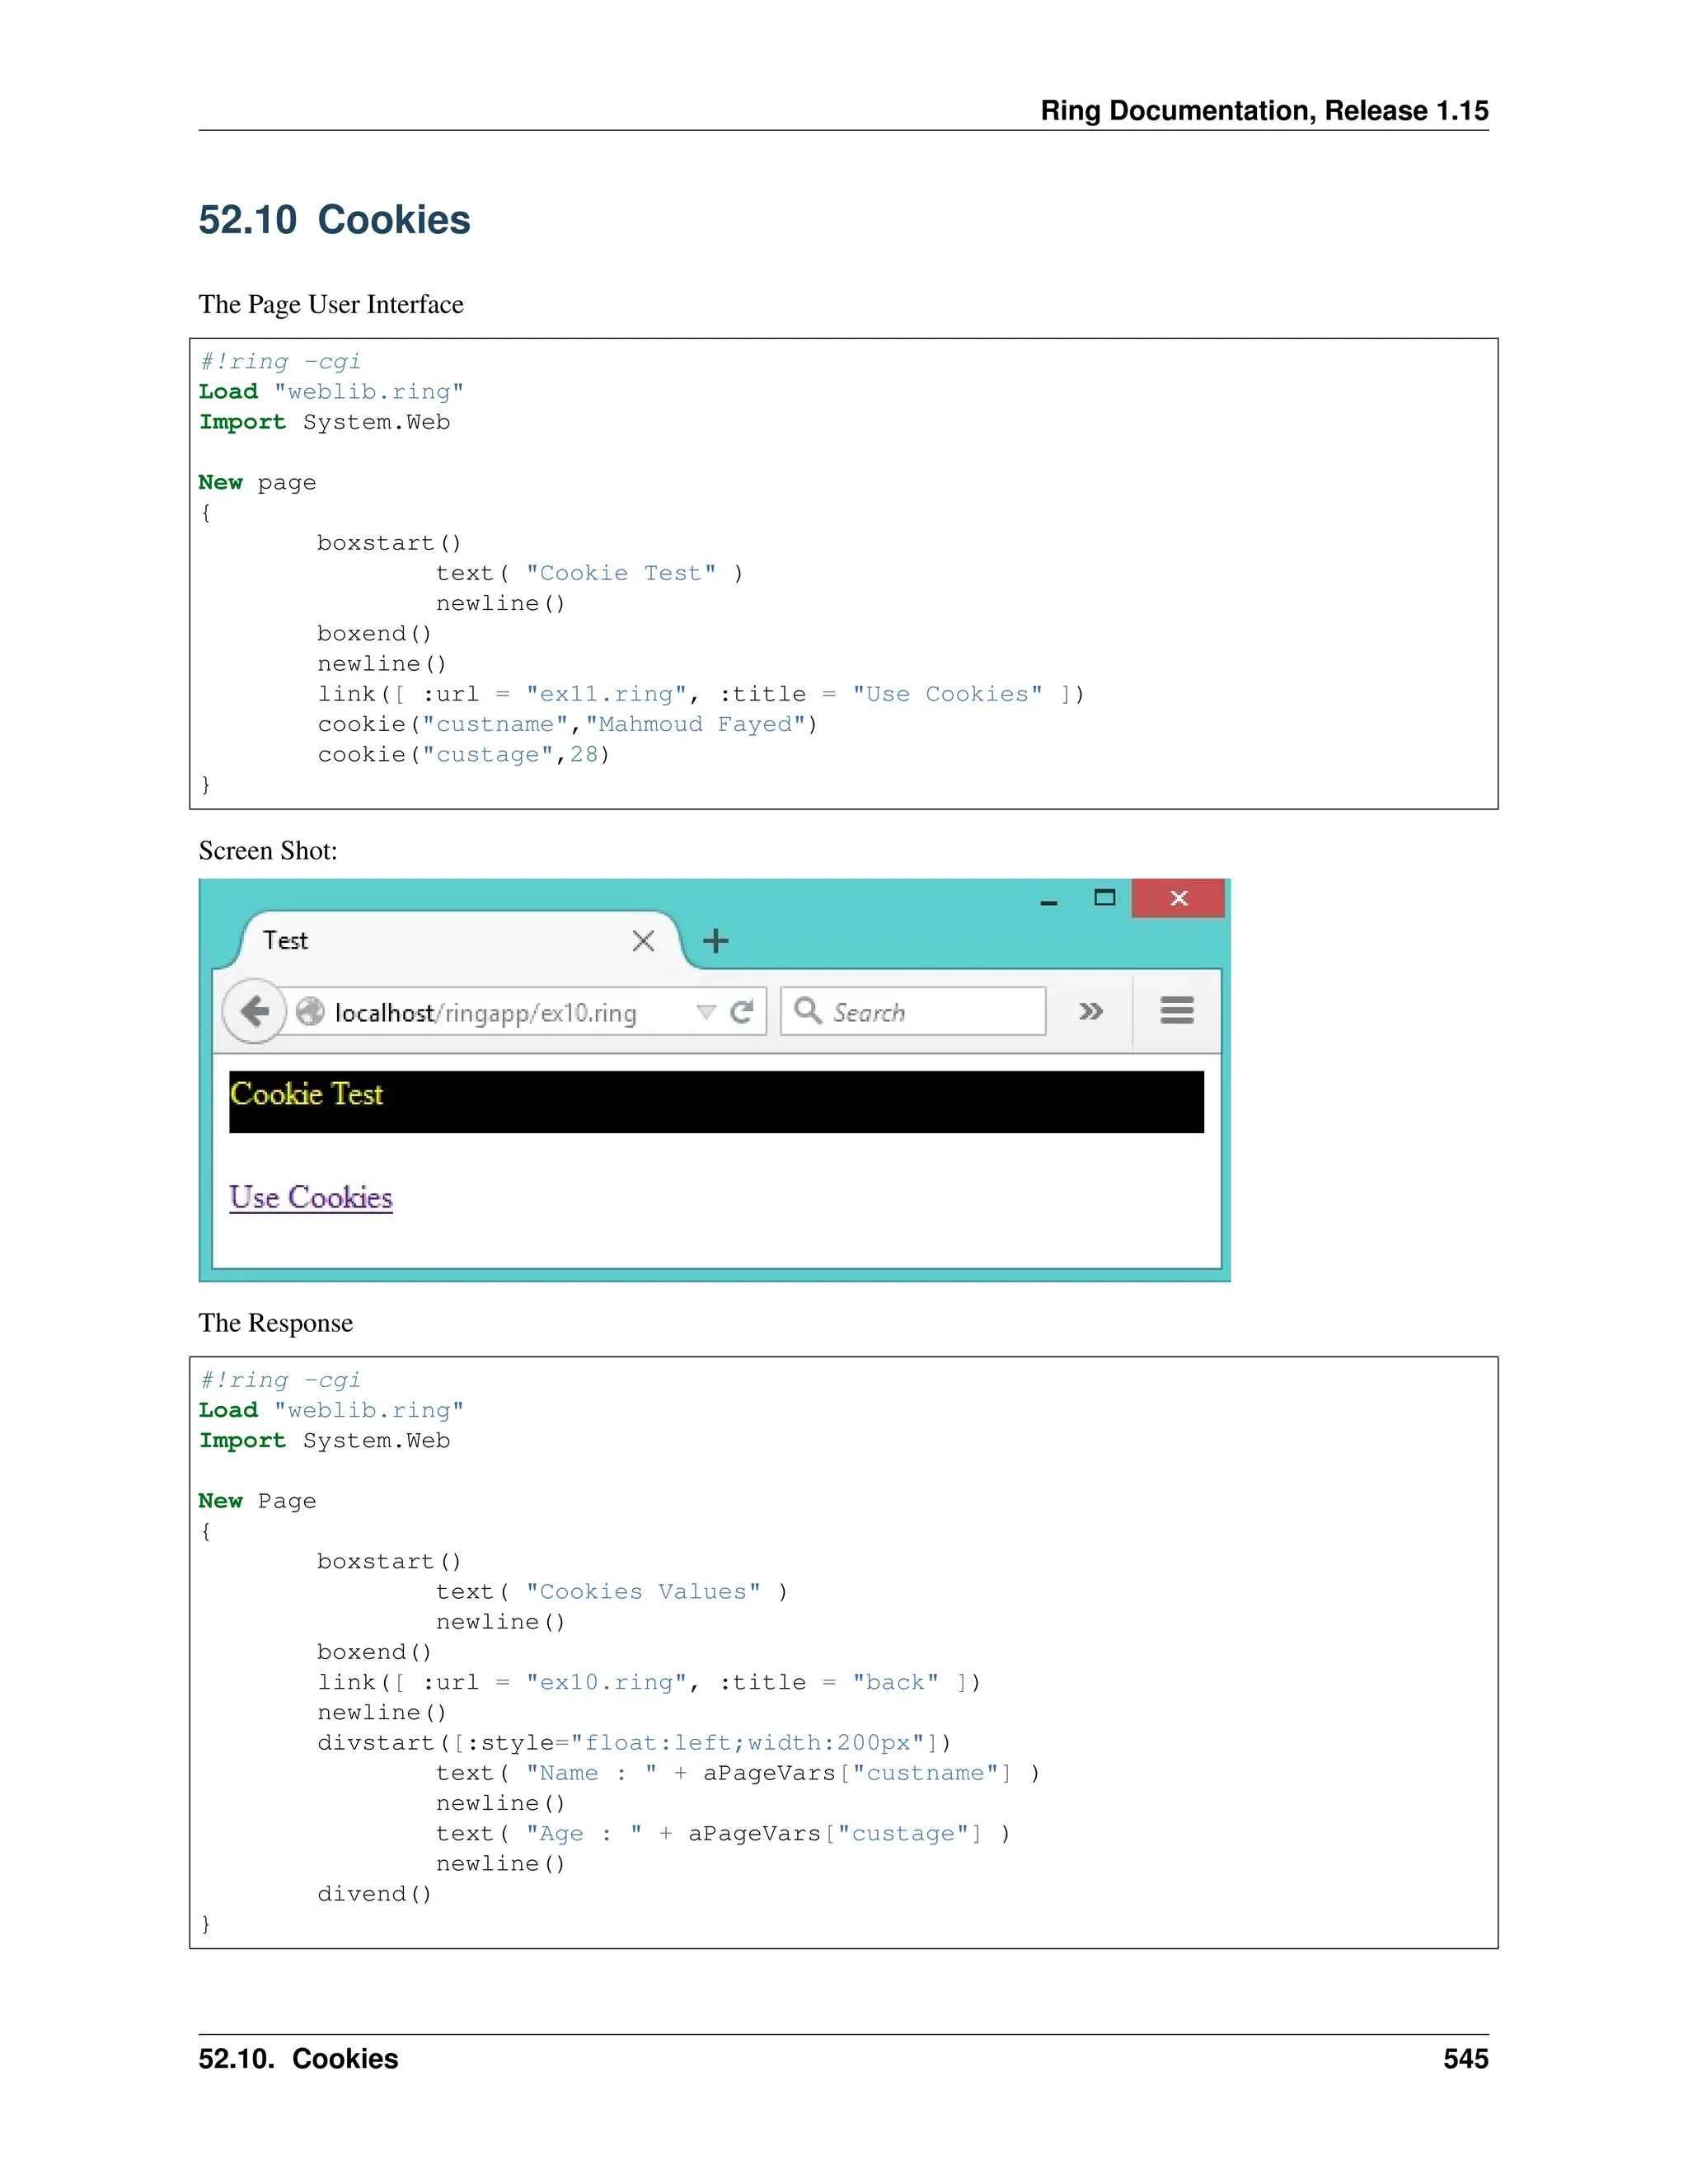Click the 52.10 Cookies section heading

coord(334,220)
